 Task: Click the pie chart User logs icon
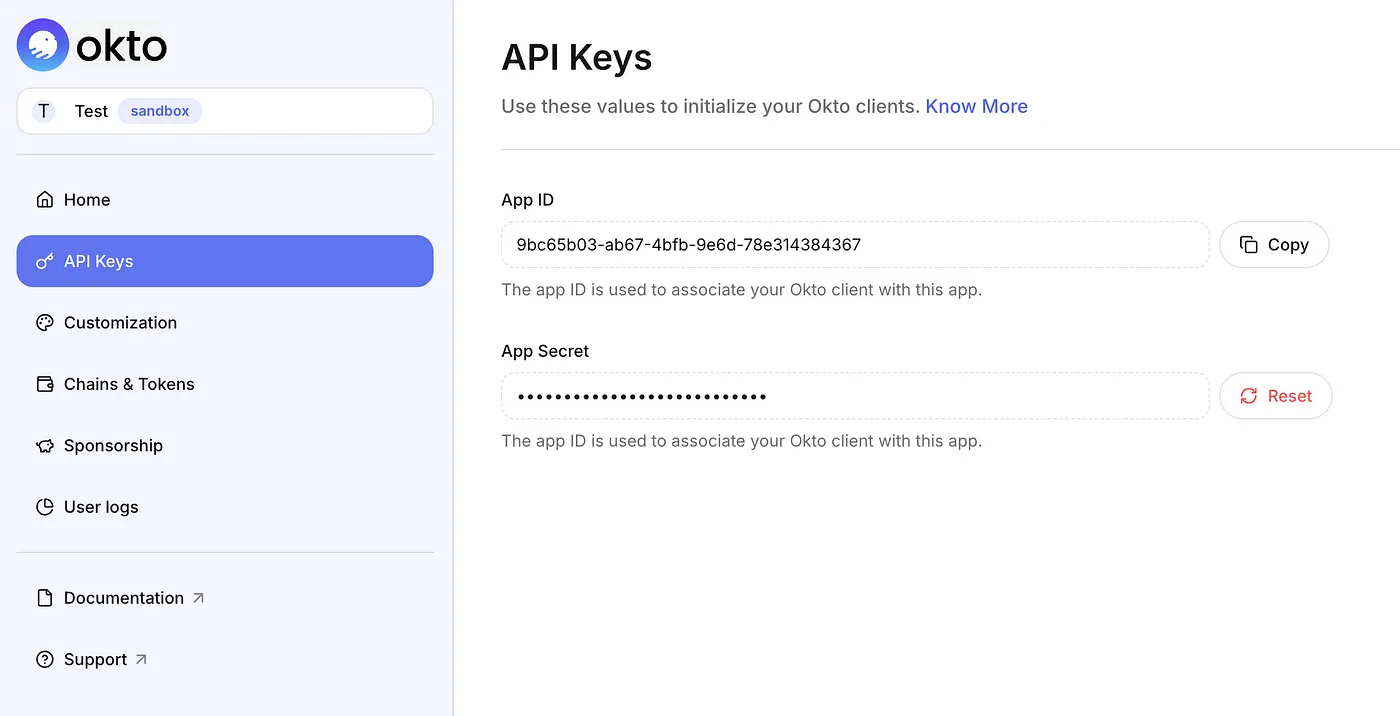pyautogui.click(x=45, y=507)
